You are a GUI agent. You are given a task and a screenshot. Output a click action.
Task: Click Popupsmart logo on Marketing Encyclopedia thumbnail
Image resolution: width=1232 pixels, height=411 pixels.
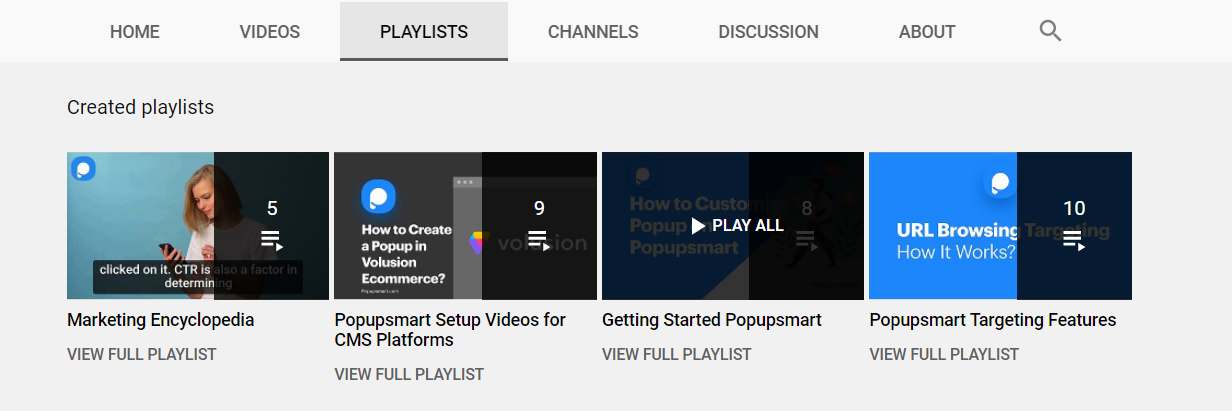tap(83, 169)
